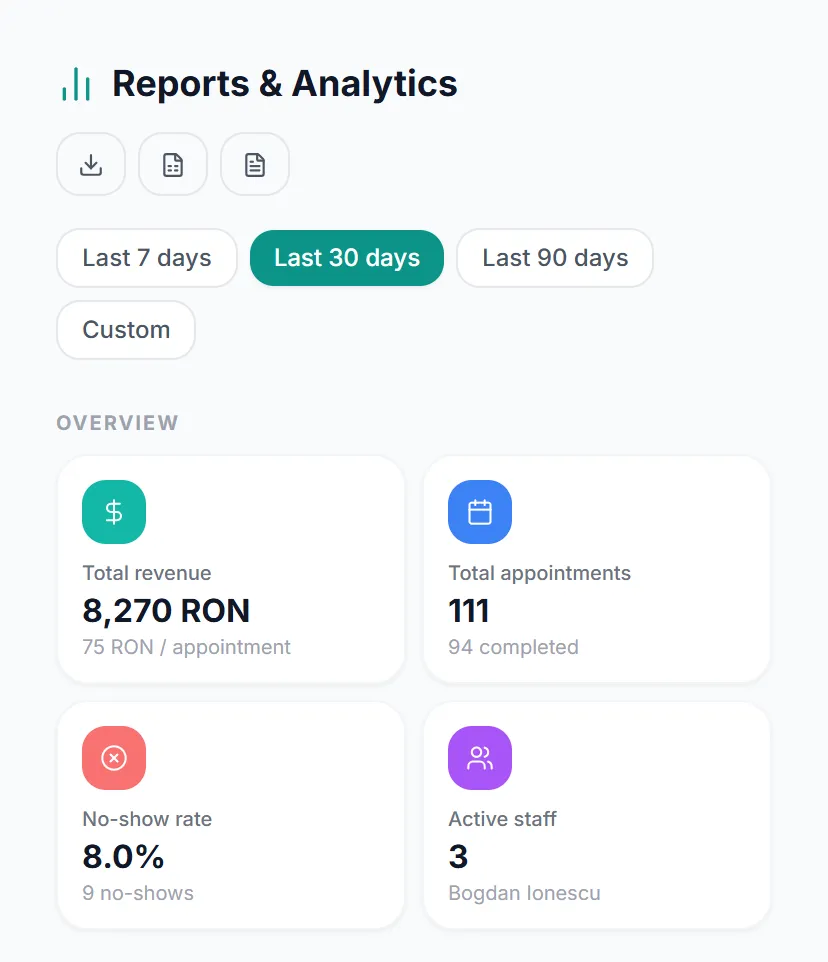Click the red no-show circle-x icon

(114, 758)
